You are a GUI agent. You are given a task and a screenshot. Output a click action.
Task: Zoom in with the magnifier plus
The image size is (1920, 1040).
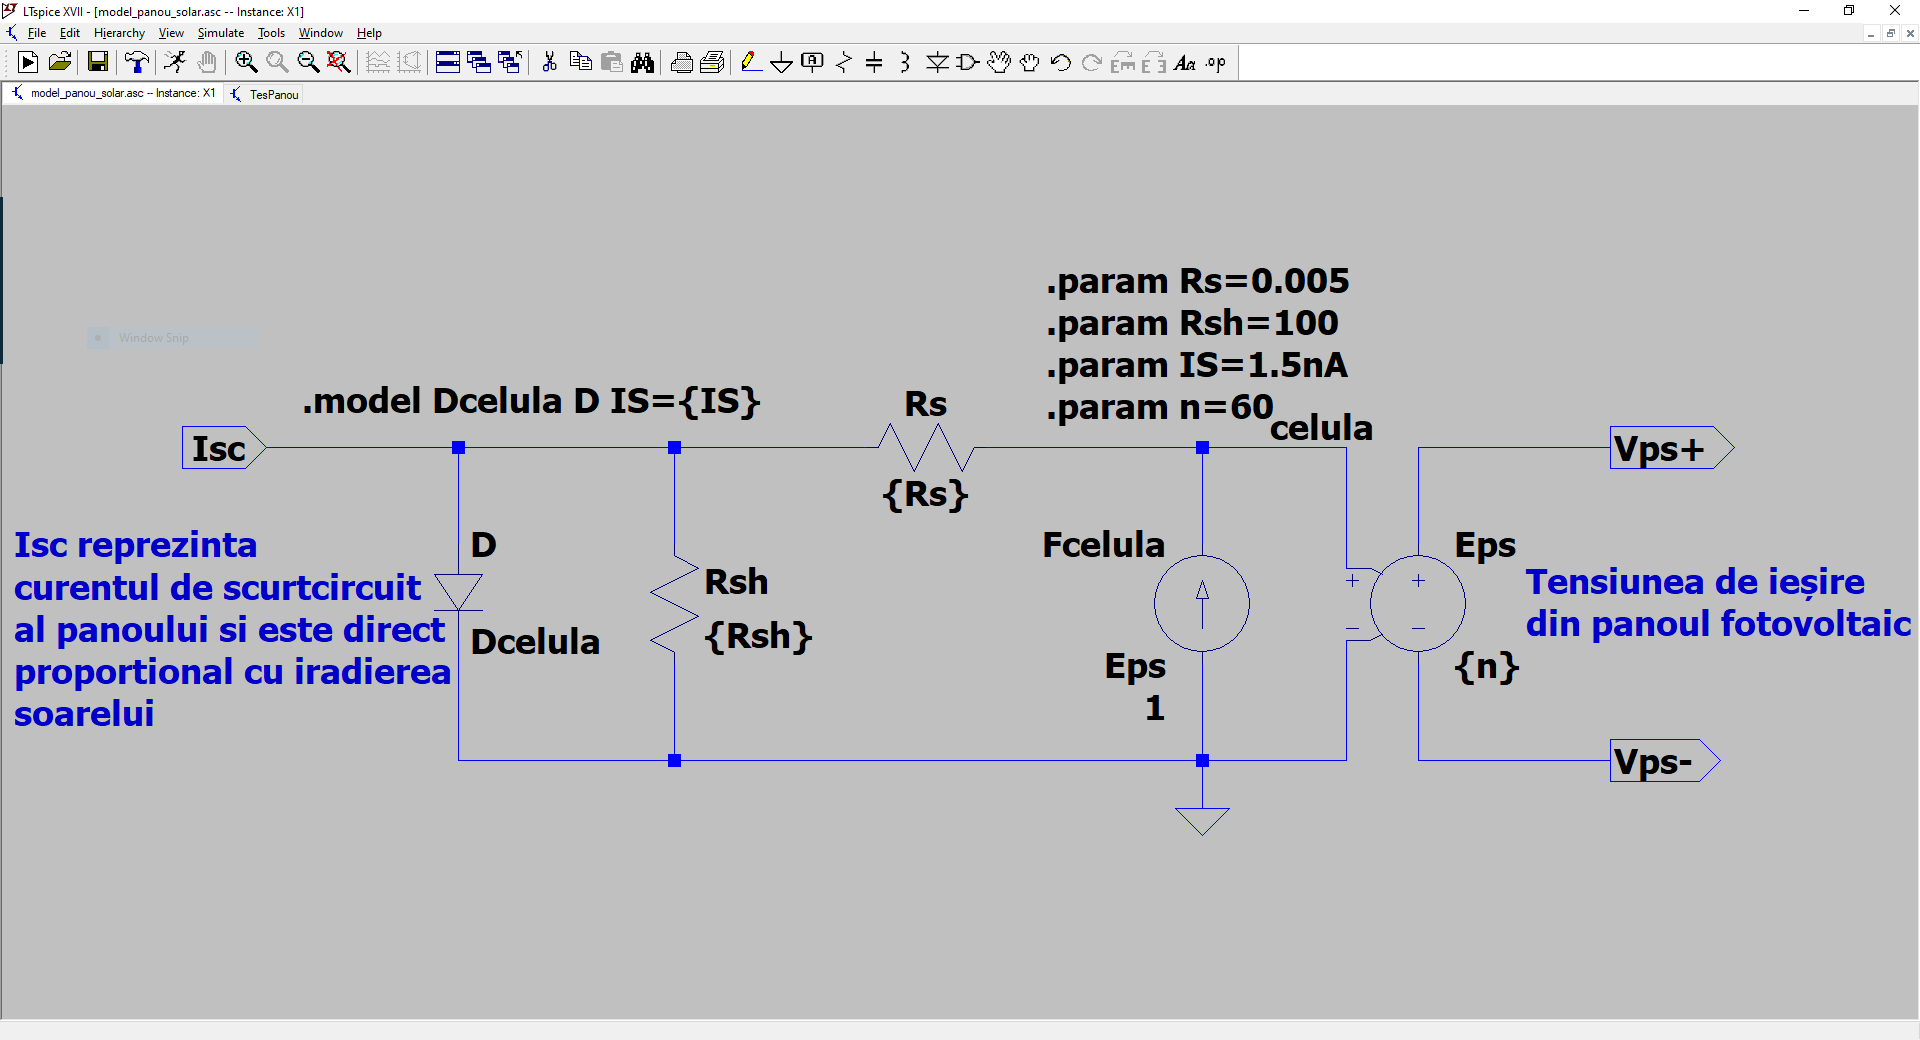pyautogui.click(x=246, y=63)
